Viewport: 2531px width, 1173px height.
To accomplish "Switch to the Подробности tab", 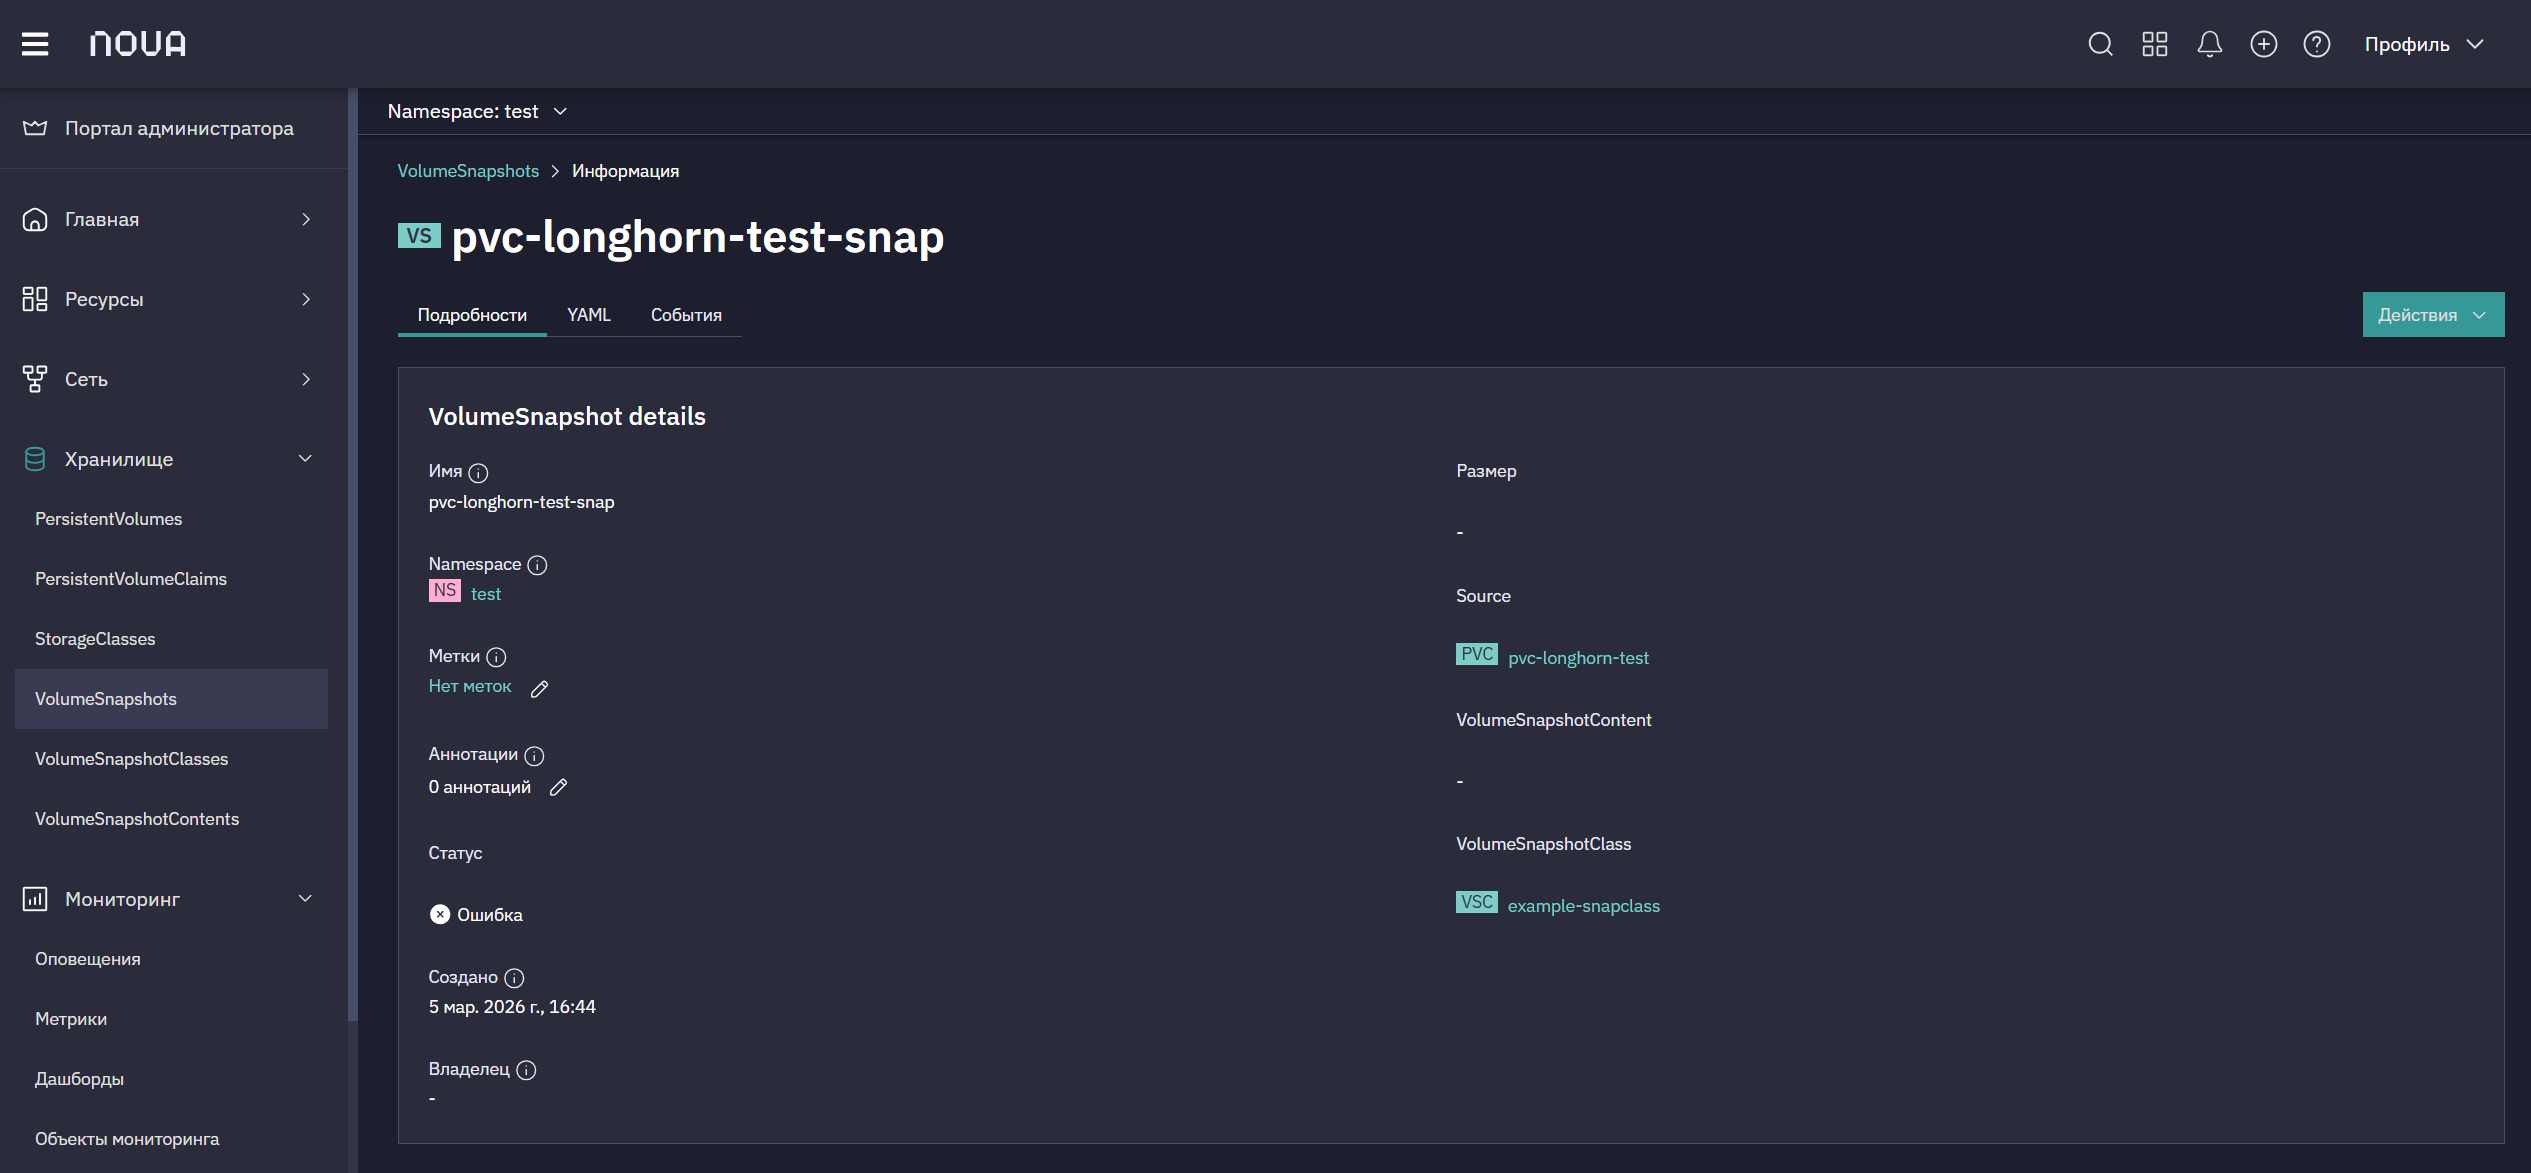I will pos(472,315).
